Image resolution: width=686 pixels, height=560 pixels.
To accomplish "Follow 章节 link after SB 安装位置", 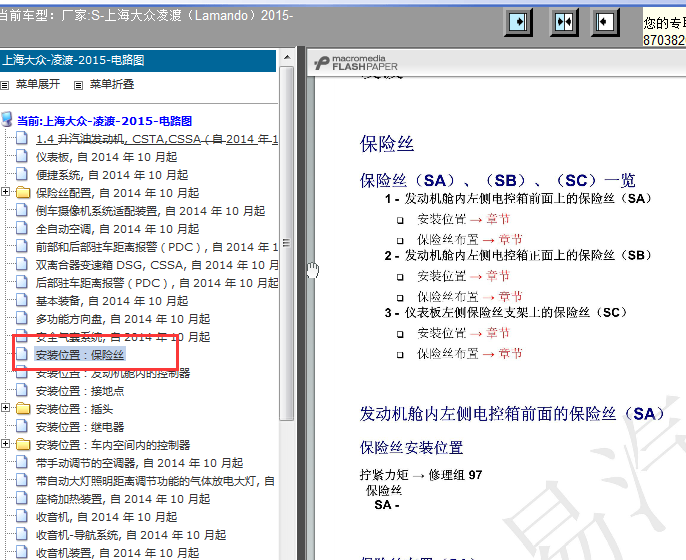I will pyautogui.click(x=498, y=276).
